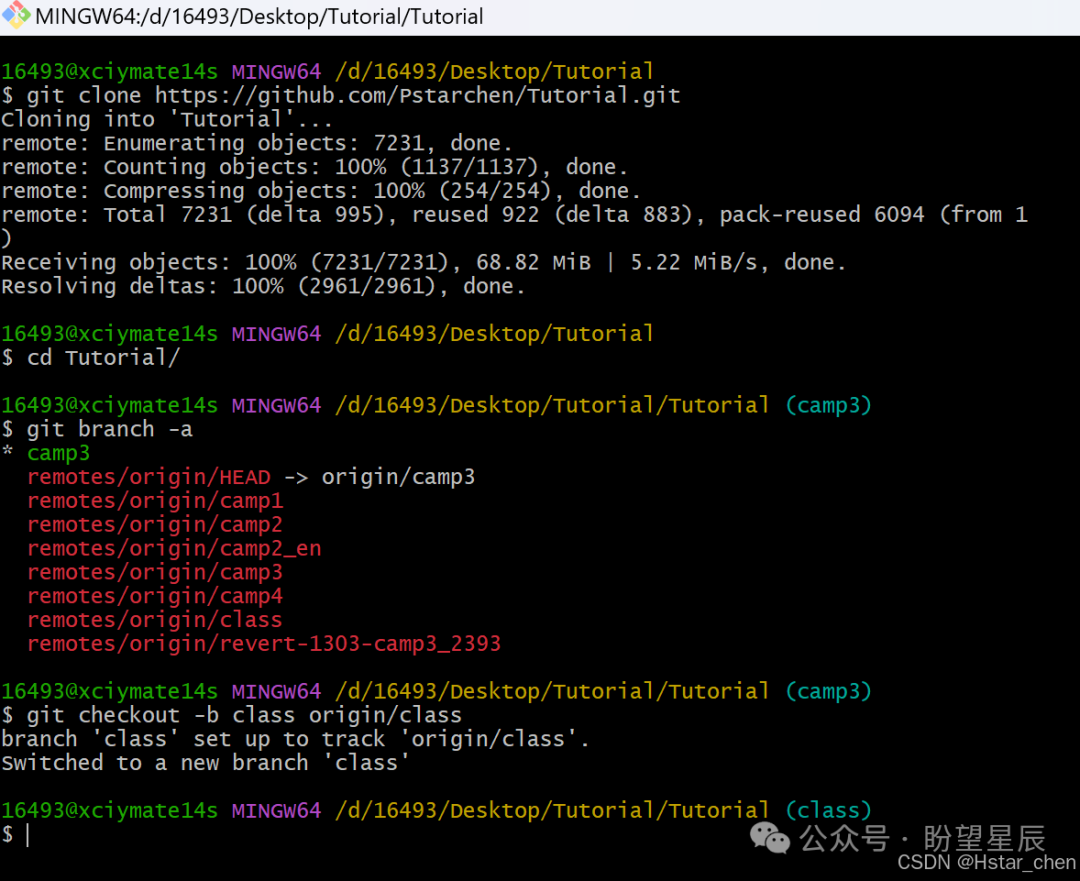Click the "remotes/origin/revert-1303-camp3_2393" branch
The width and height of the screenshot is (1080, 881).
point(264,644)
